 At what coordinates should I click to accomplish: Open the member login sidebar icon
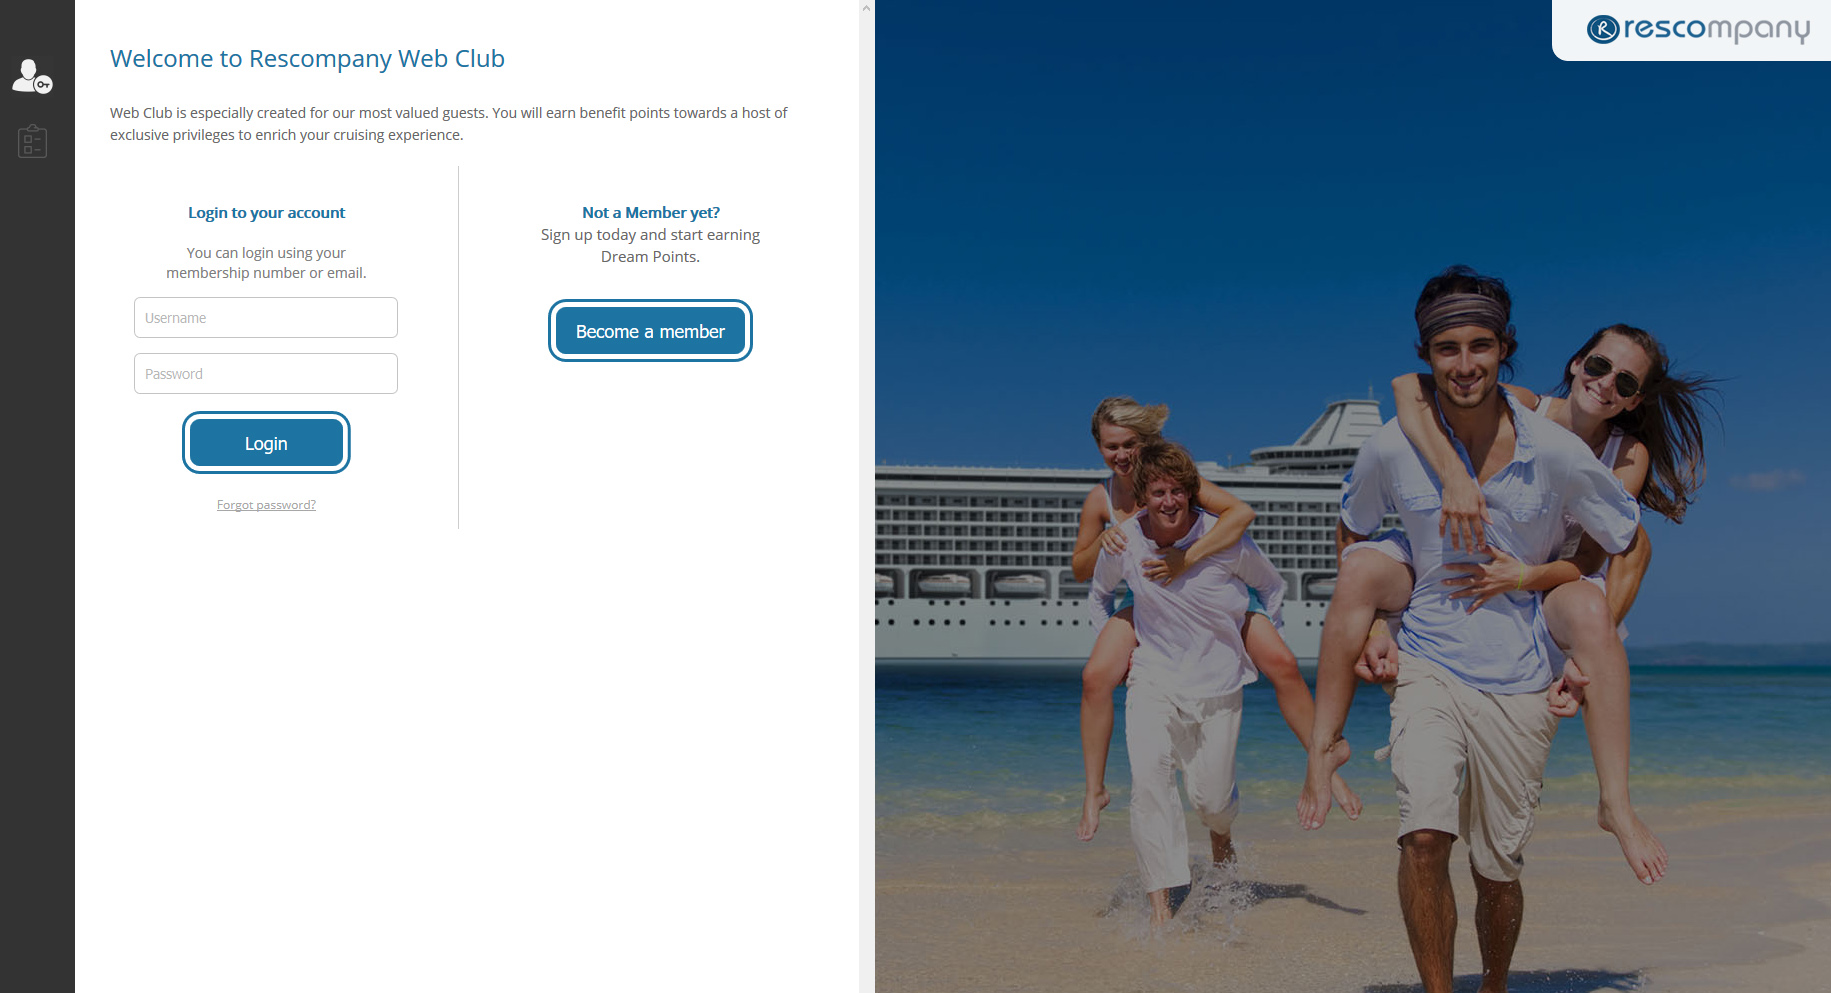(x=32, y=76)
